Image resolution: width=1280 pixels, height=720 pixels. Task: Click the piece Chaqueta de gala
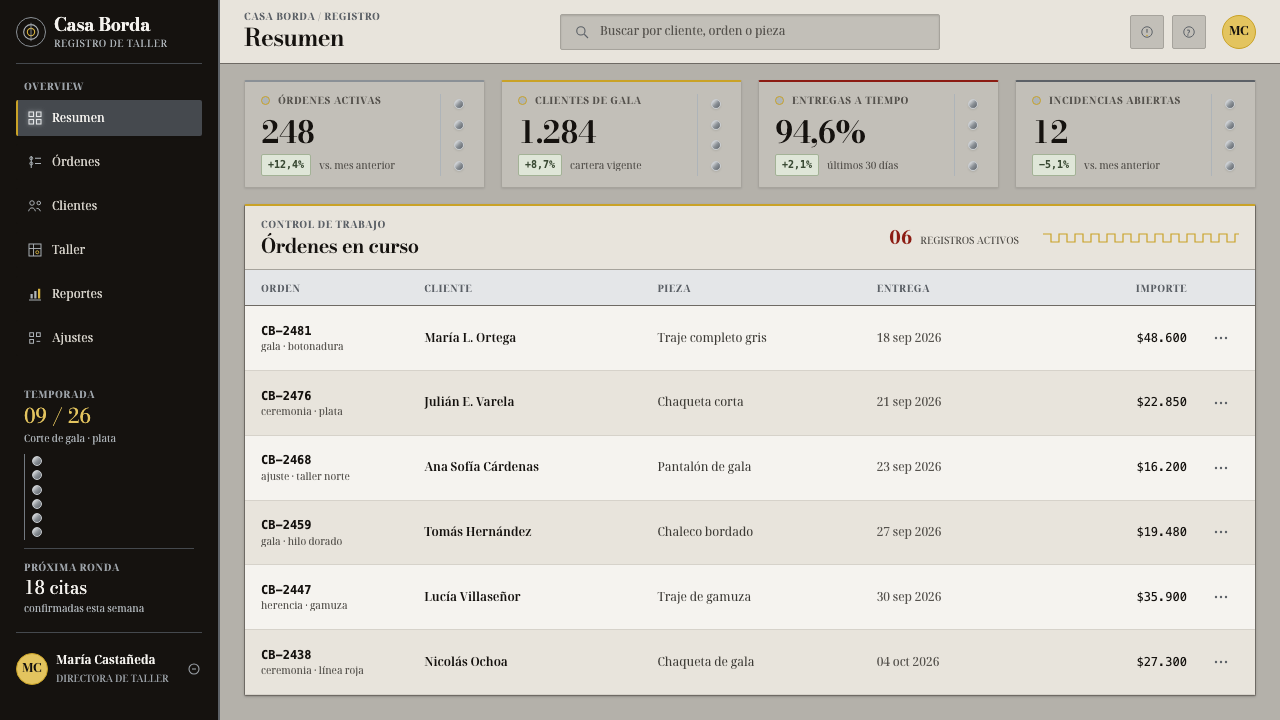point(706,662)
